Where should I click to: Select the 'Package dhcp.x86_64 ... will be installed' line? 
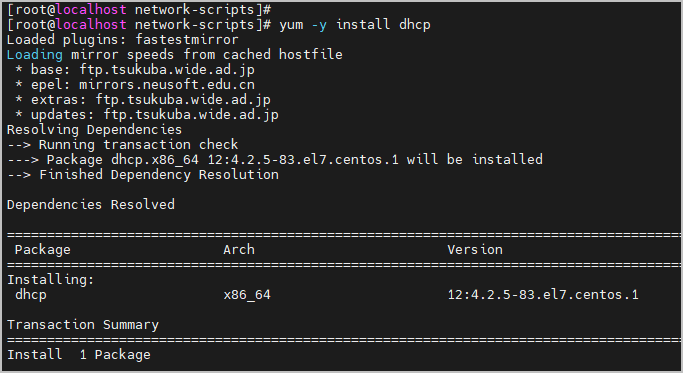275,159
